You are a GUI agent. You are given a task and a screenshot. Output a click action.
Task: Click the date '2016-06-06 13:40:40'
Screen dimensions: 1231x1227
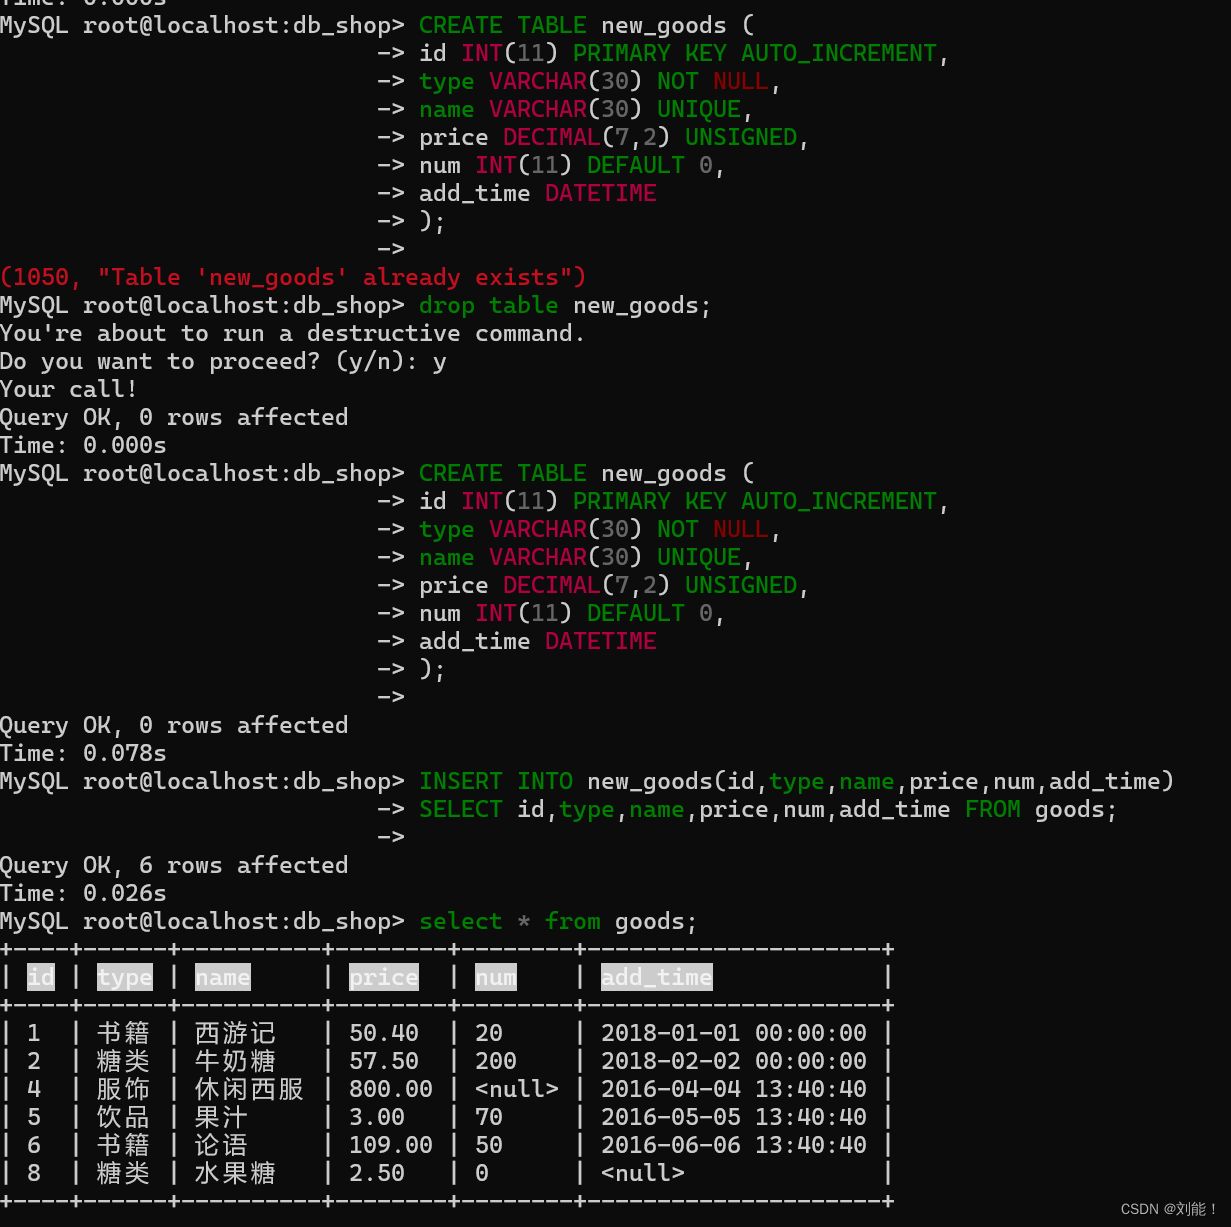click(734, 1145)
